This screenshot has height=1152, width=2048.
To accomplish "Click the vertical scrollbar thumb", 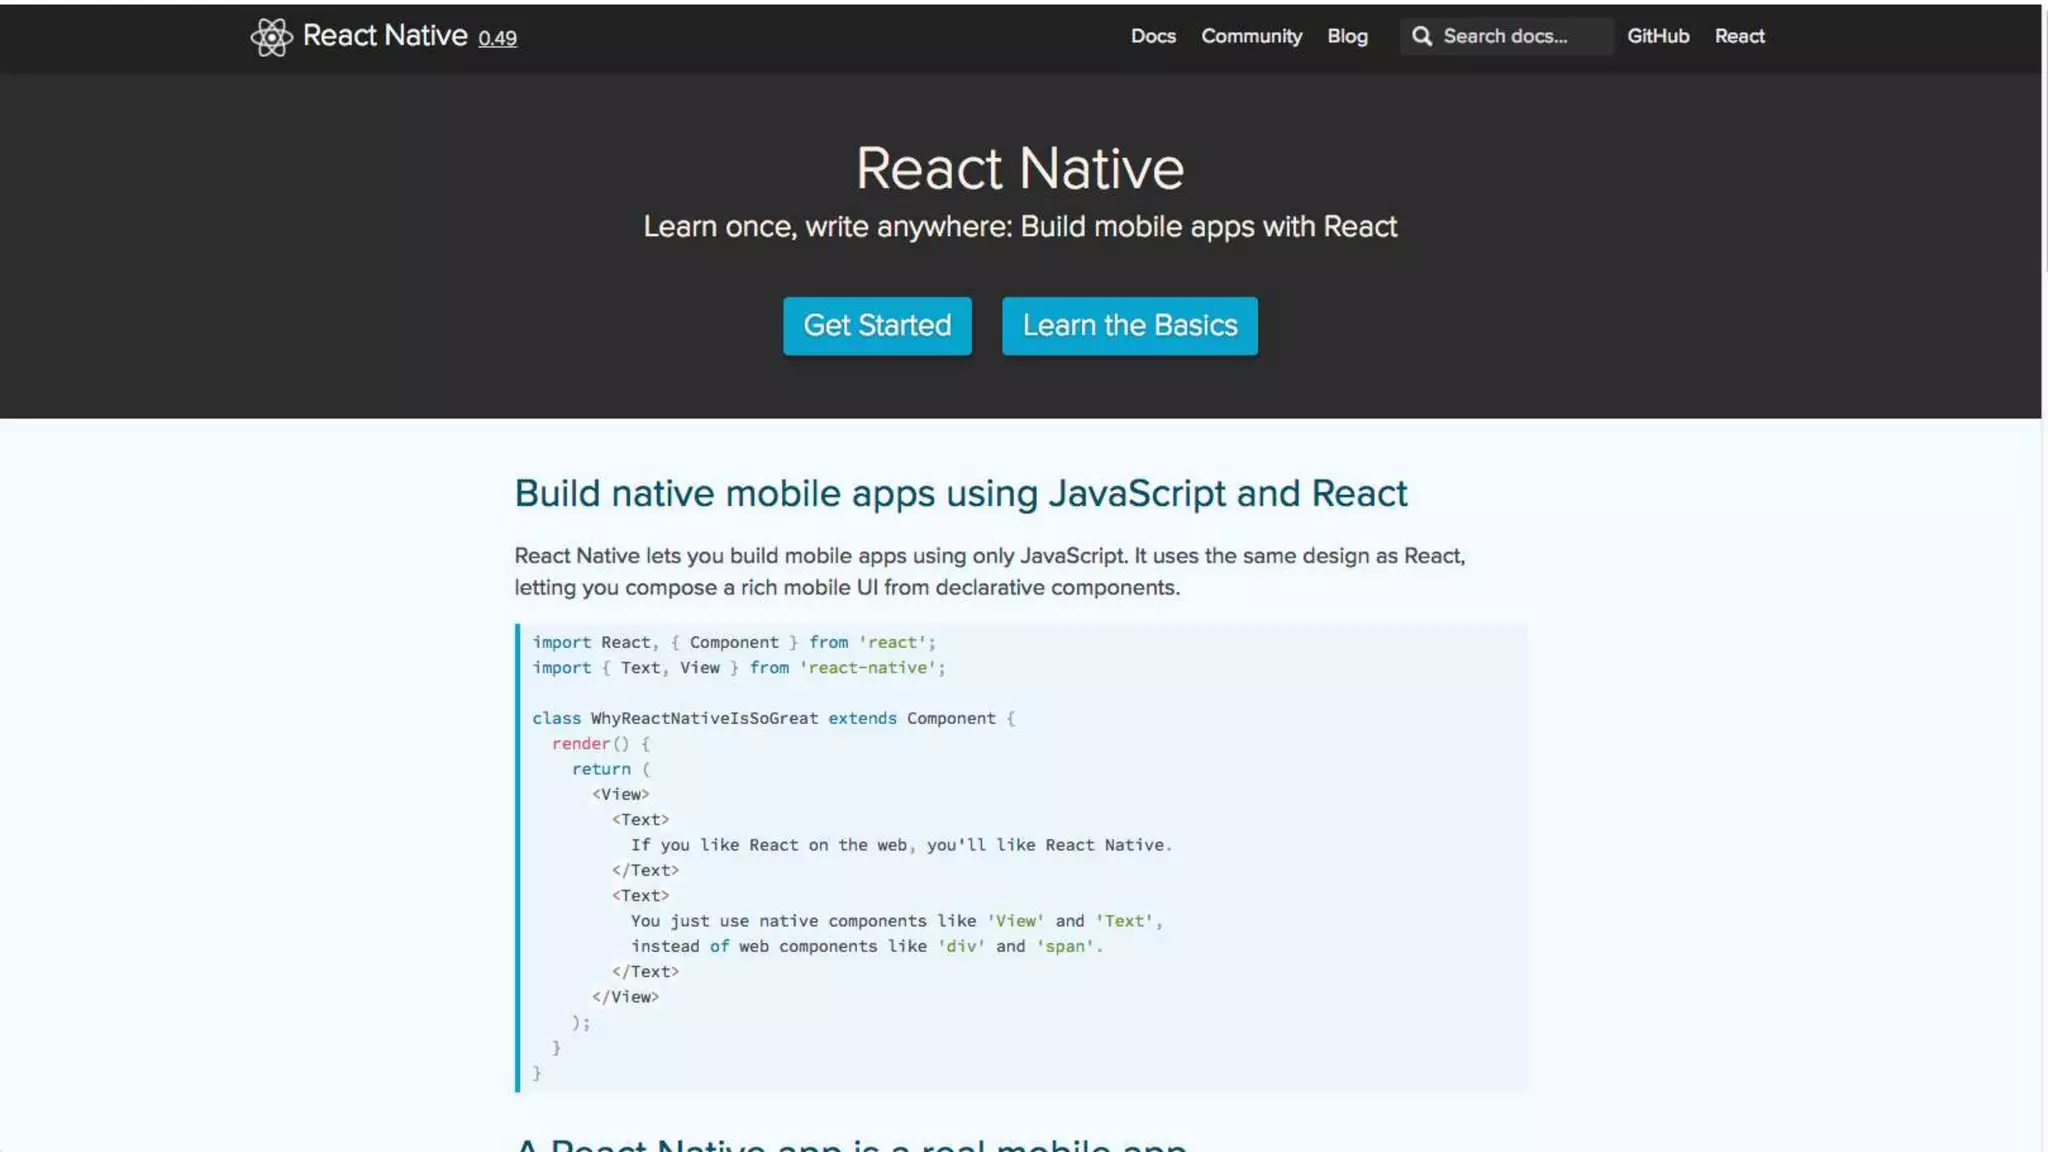I will click(x=2044, y=140).
